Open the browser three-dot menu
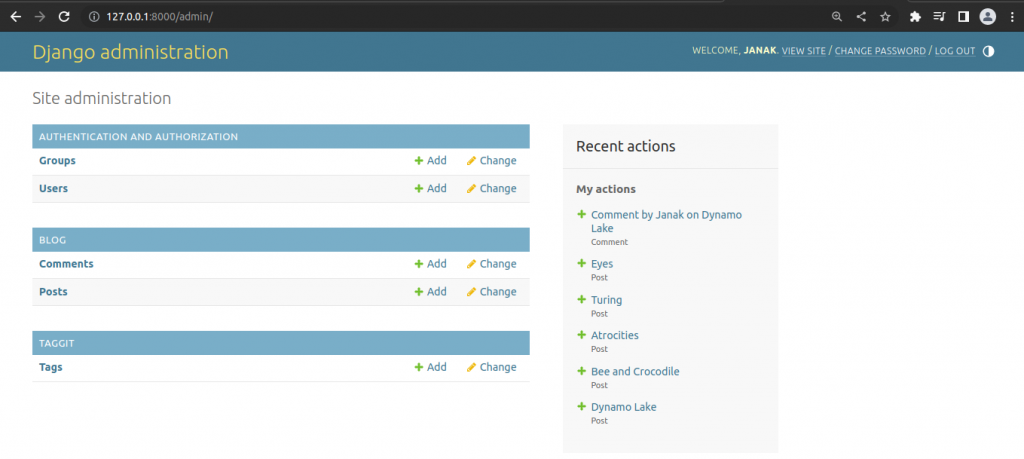This screenshot has height=459, width=1024. pos(1011,17)
